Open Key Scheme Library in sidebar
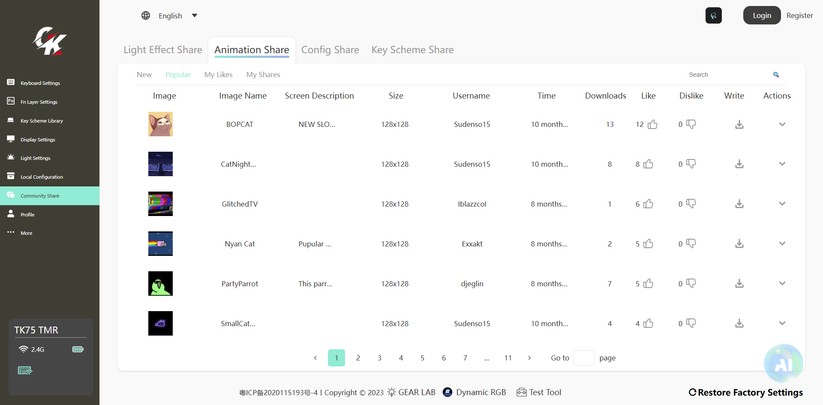The image size is (823, 405). (49, 121)
